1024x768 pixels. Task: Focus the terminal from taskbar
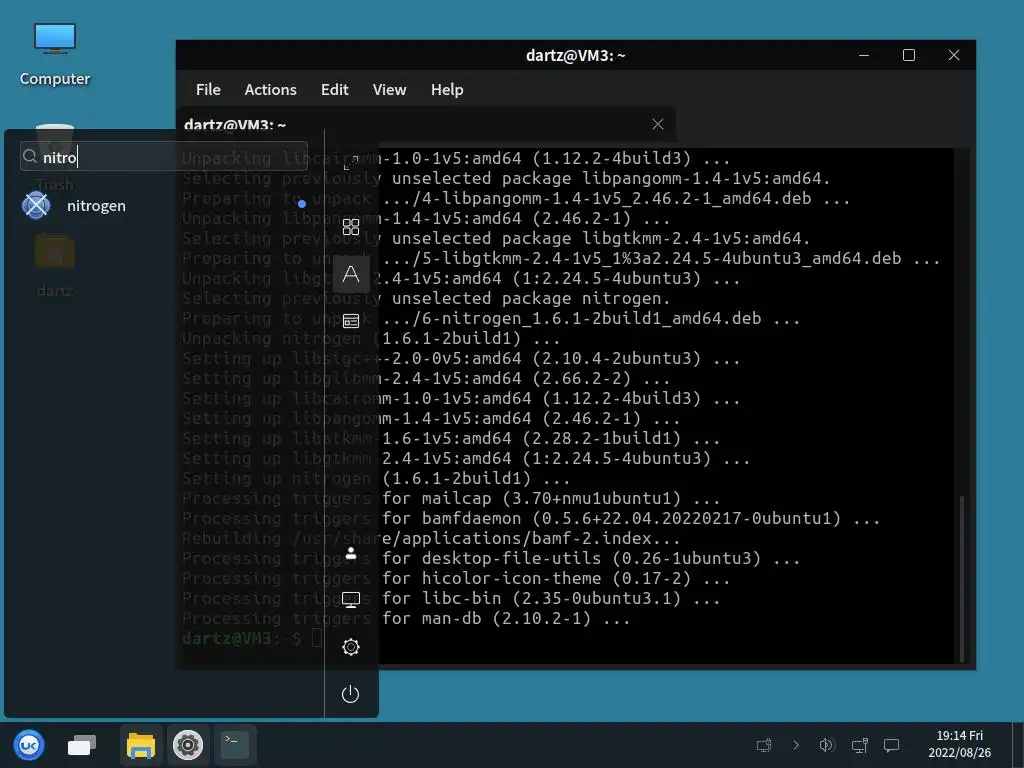234,744
